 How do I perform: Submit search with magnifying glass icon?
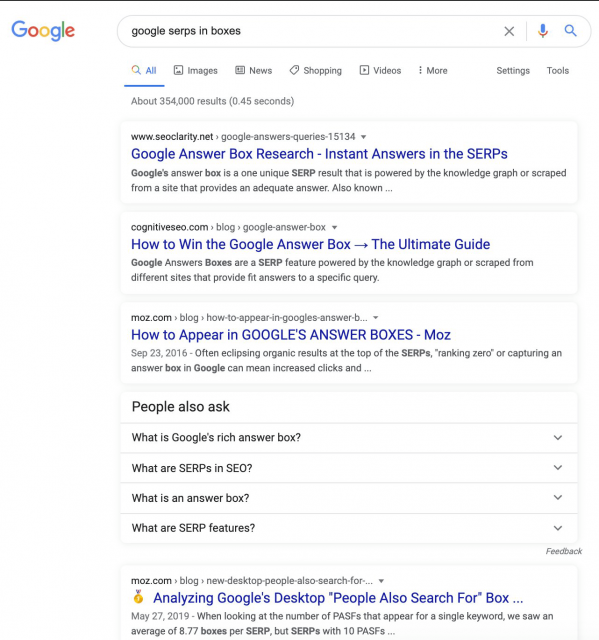[x=570, y=31]
